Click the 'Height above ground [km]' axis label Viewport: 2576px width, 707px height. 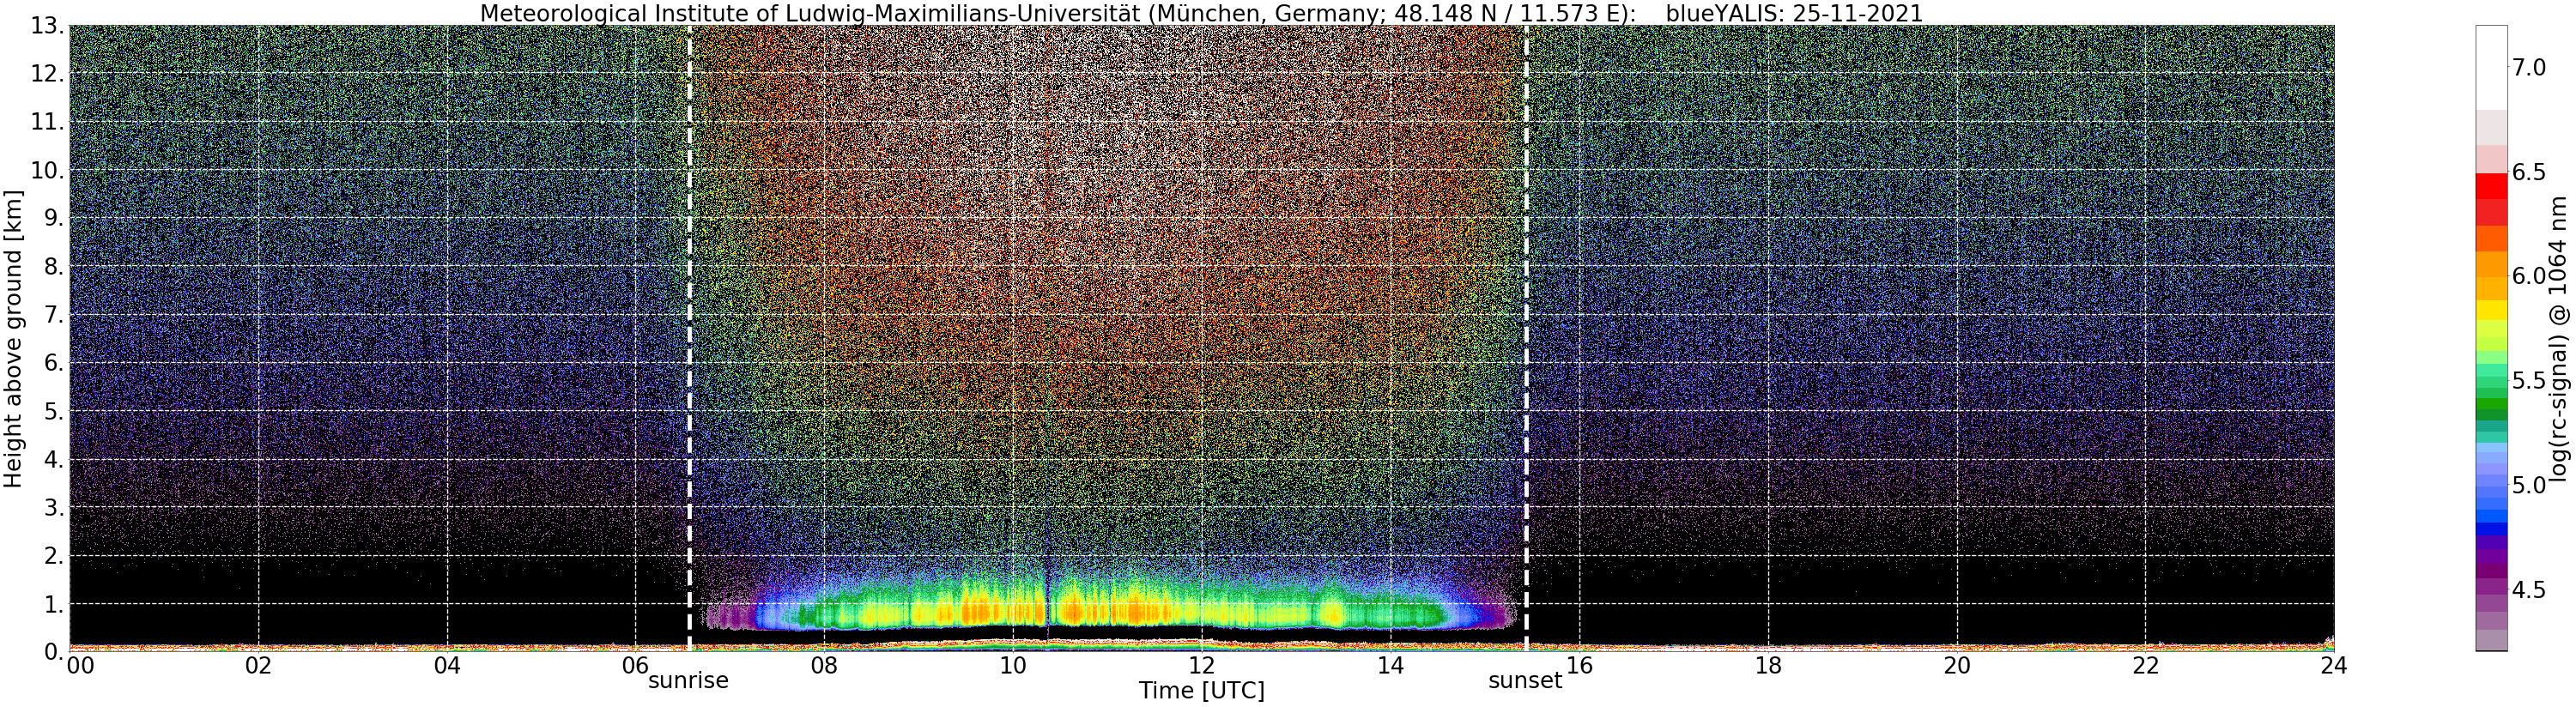tap(13, 338)
